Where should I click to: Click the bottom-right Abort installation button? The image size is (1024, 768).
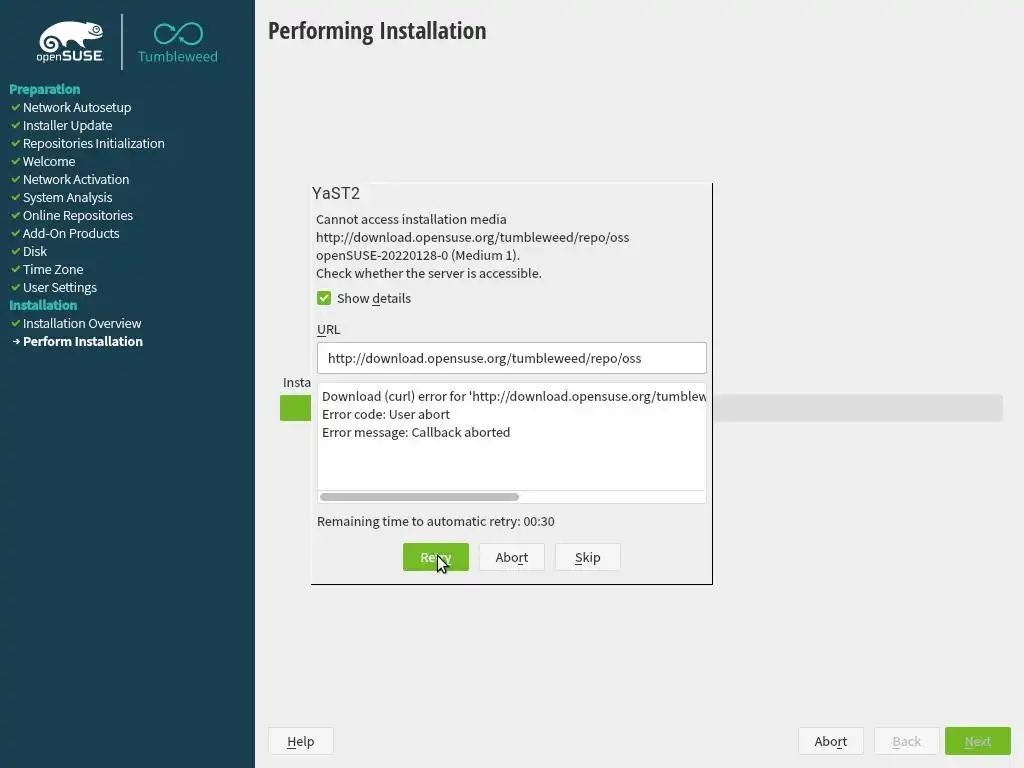pos(831,741)
